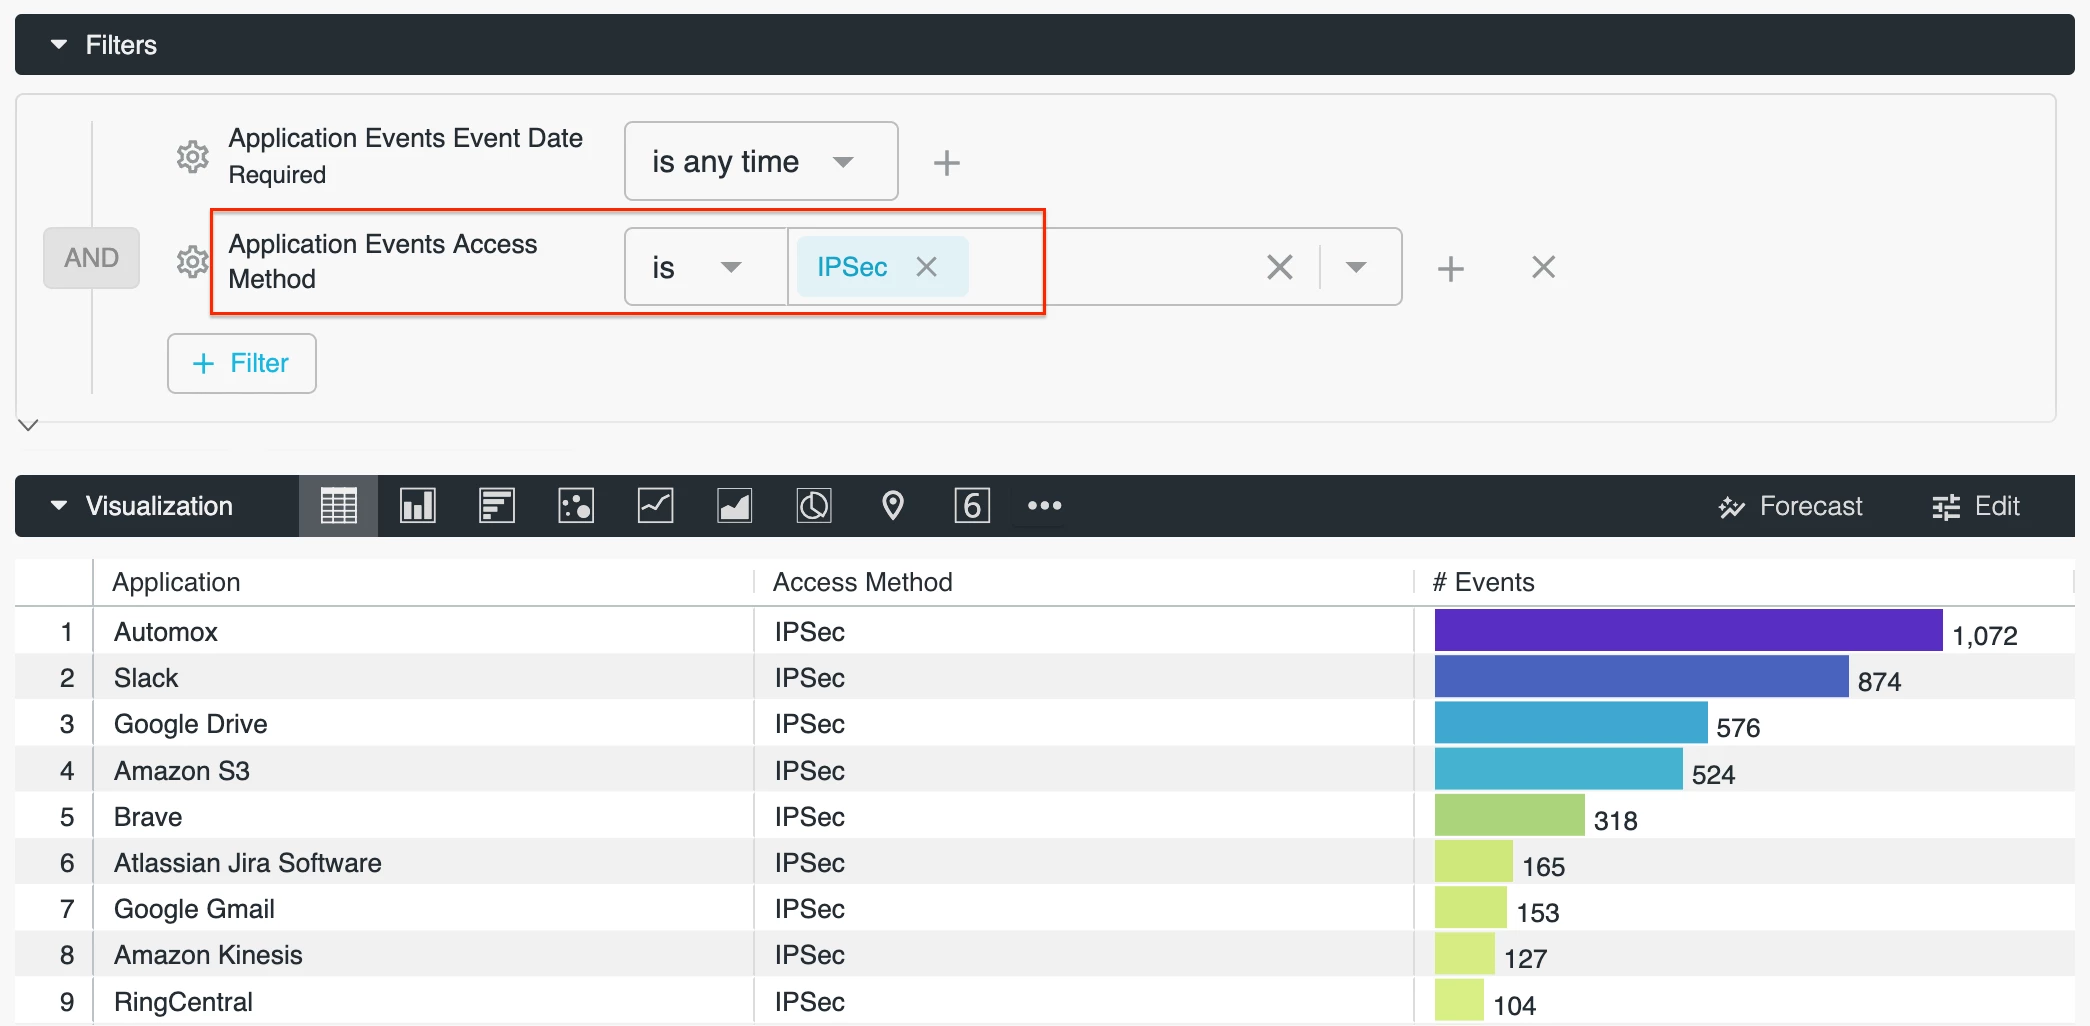2090x1026 pixels.
Task: Click IPSec access method in Automox row
Action: [809, 632]
